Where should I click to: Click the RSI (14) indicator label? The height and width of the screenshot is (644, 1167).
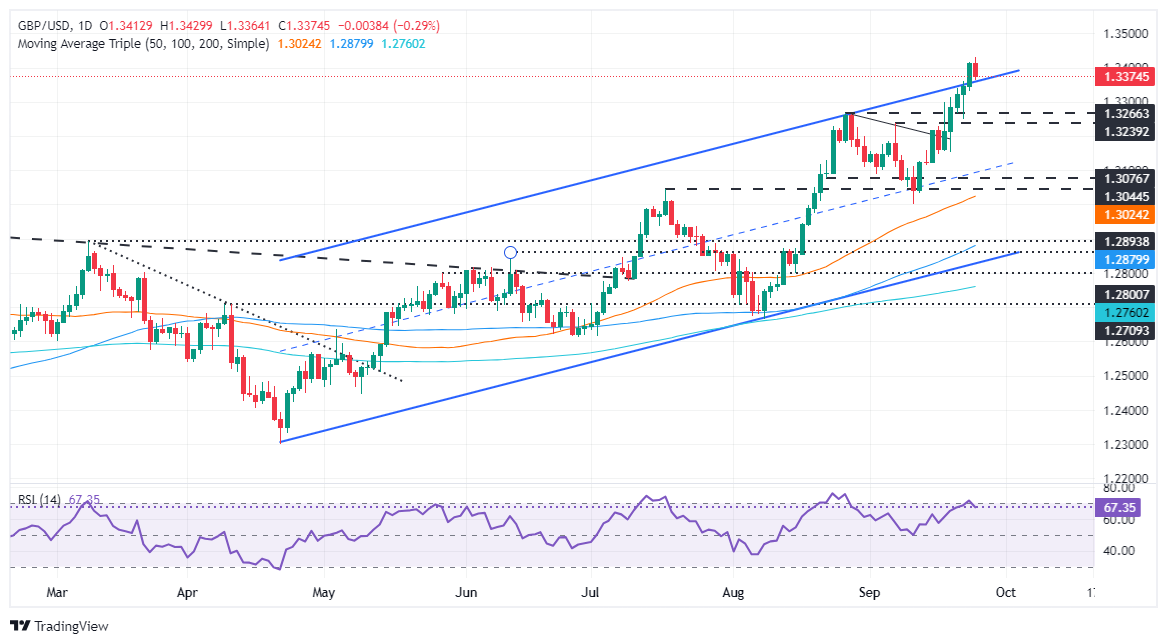point(38,499)
